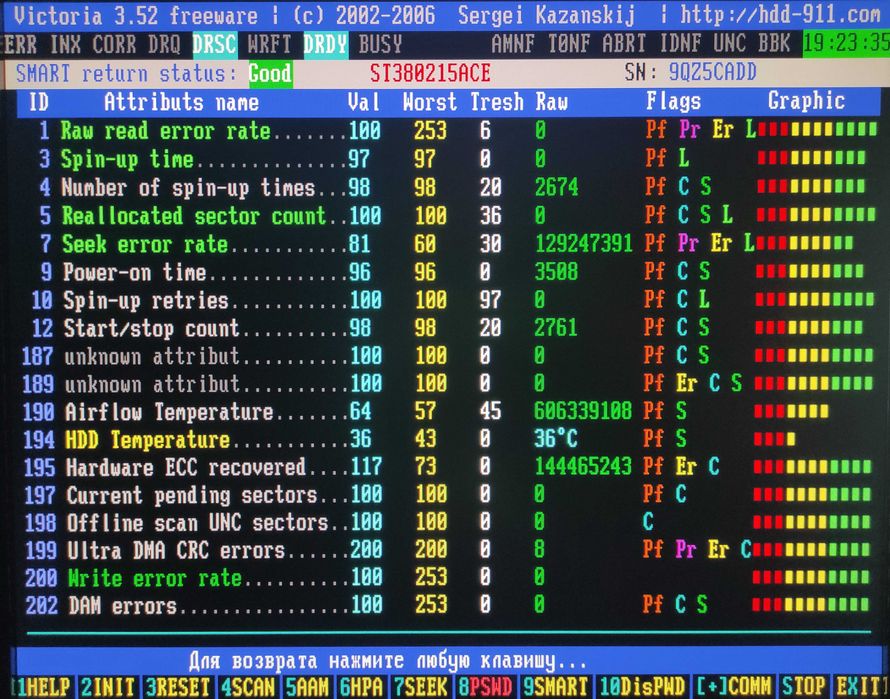Click the BUSY status indicator
890x699 pixels.
click(x=381, y=44)
